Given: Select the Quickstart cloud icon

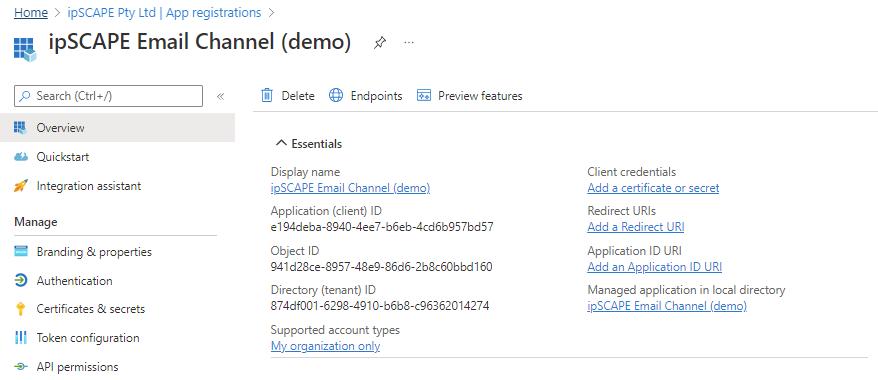Looking at the screenshot, I should click(x=21, y=157).
